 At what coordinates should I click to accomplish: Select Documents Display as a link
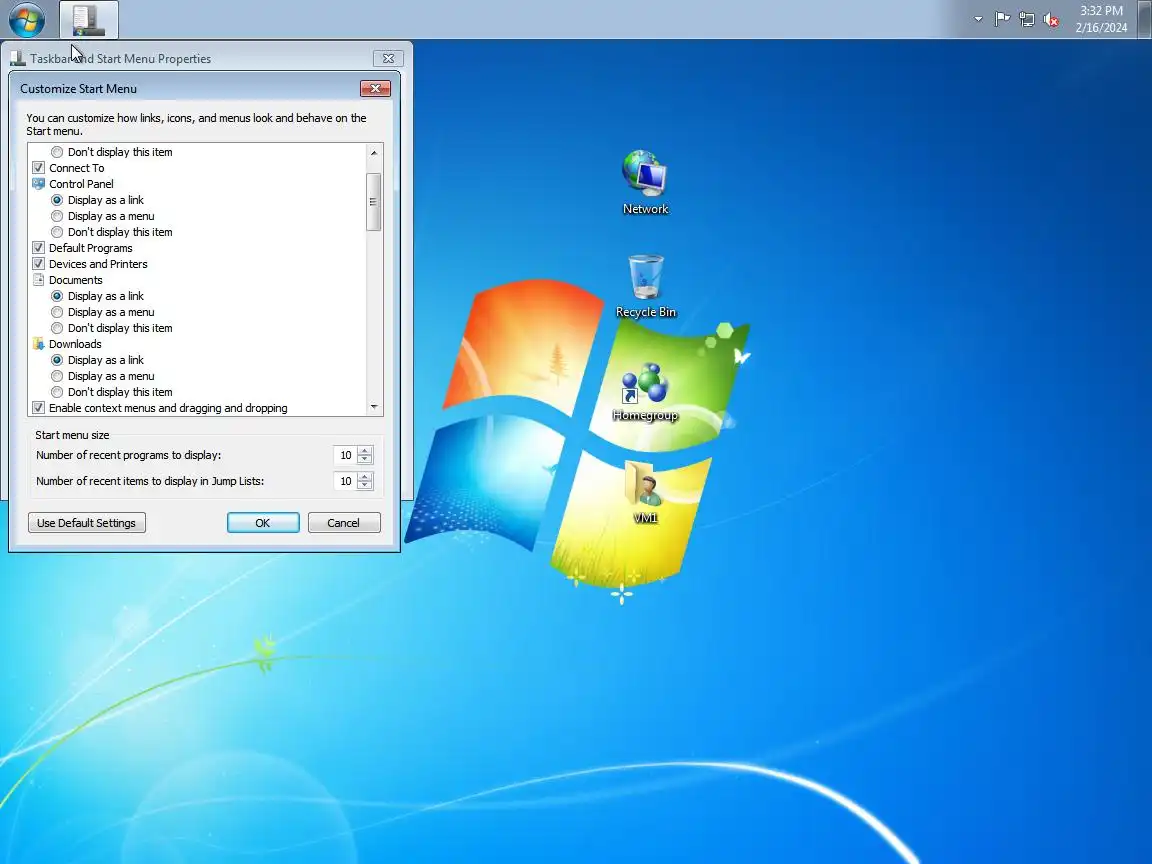57,296
